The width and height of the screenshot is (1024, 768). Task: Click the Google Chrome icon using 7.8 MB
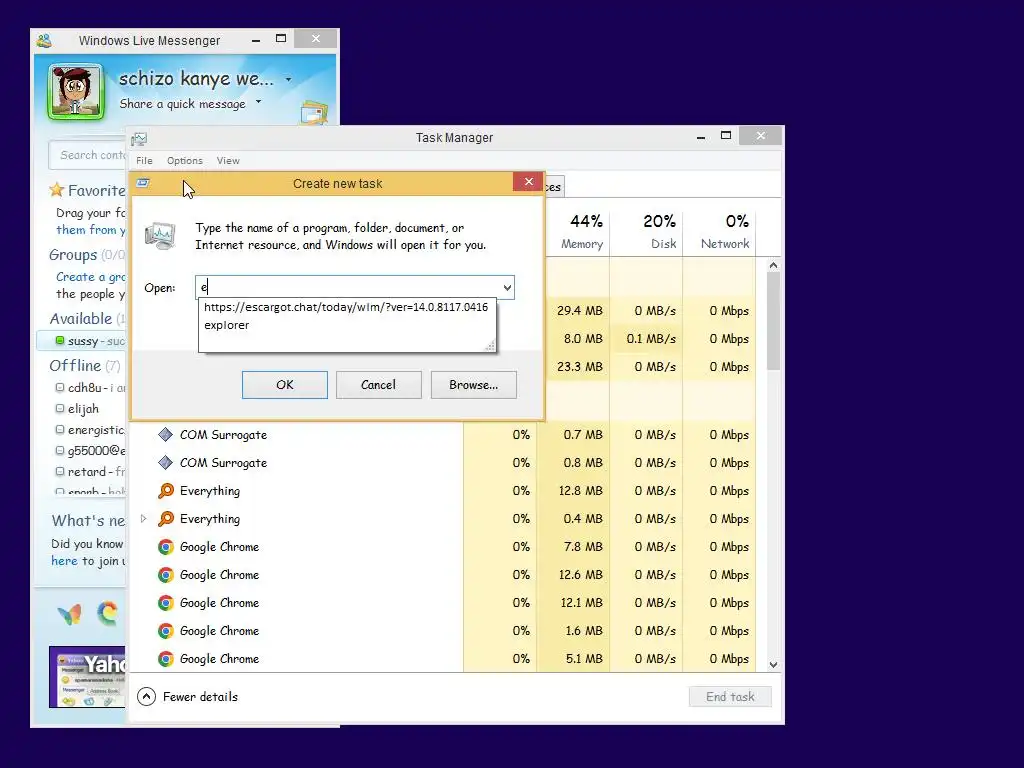[x=166, y=547]
